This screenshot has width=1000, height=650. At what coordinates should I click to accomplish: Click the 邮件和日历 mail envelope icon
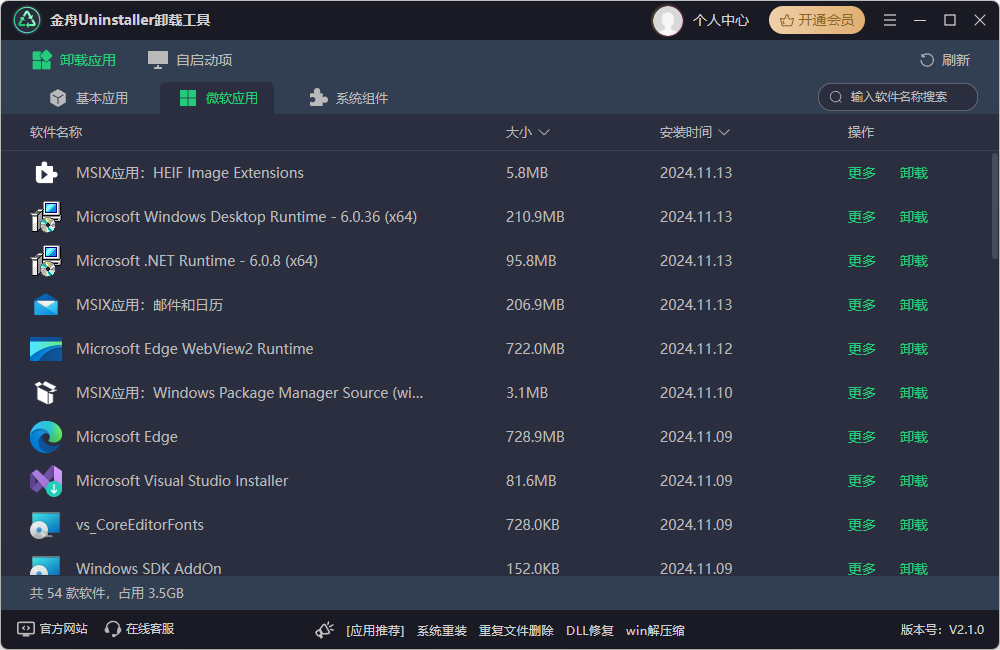point(46,305)
